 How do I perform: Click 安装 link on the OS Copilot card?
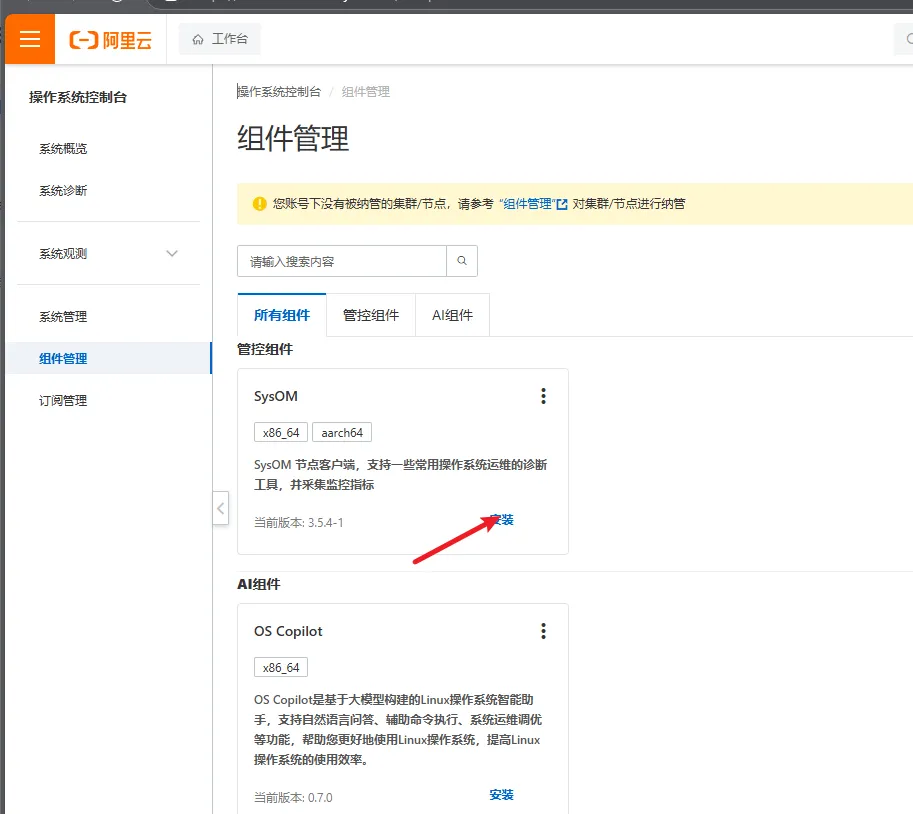click(501, 795)
